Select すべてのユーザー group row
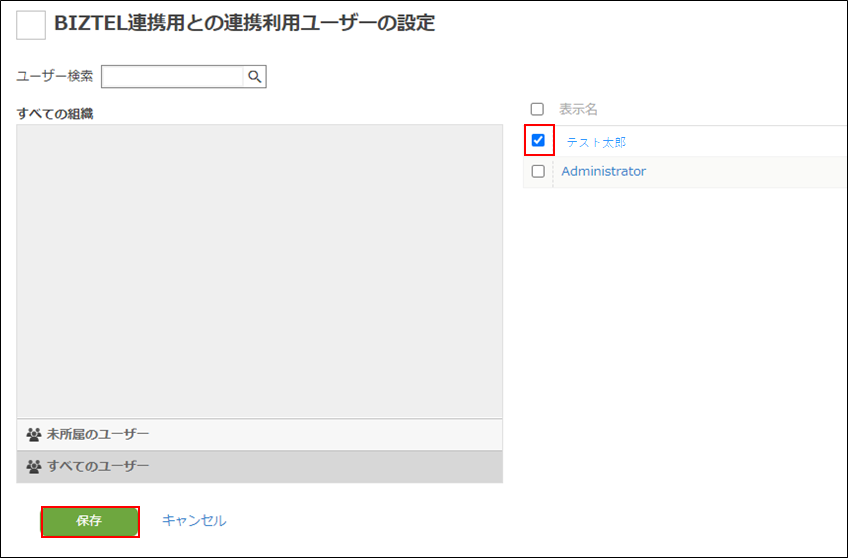The height and width of the screenshot is (558, 848). click(x=260, y=467)
